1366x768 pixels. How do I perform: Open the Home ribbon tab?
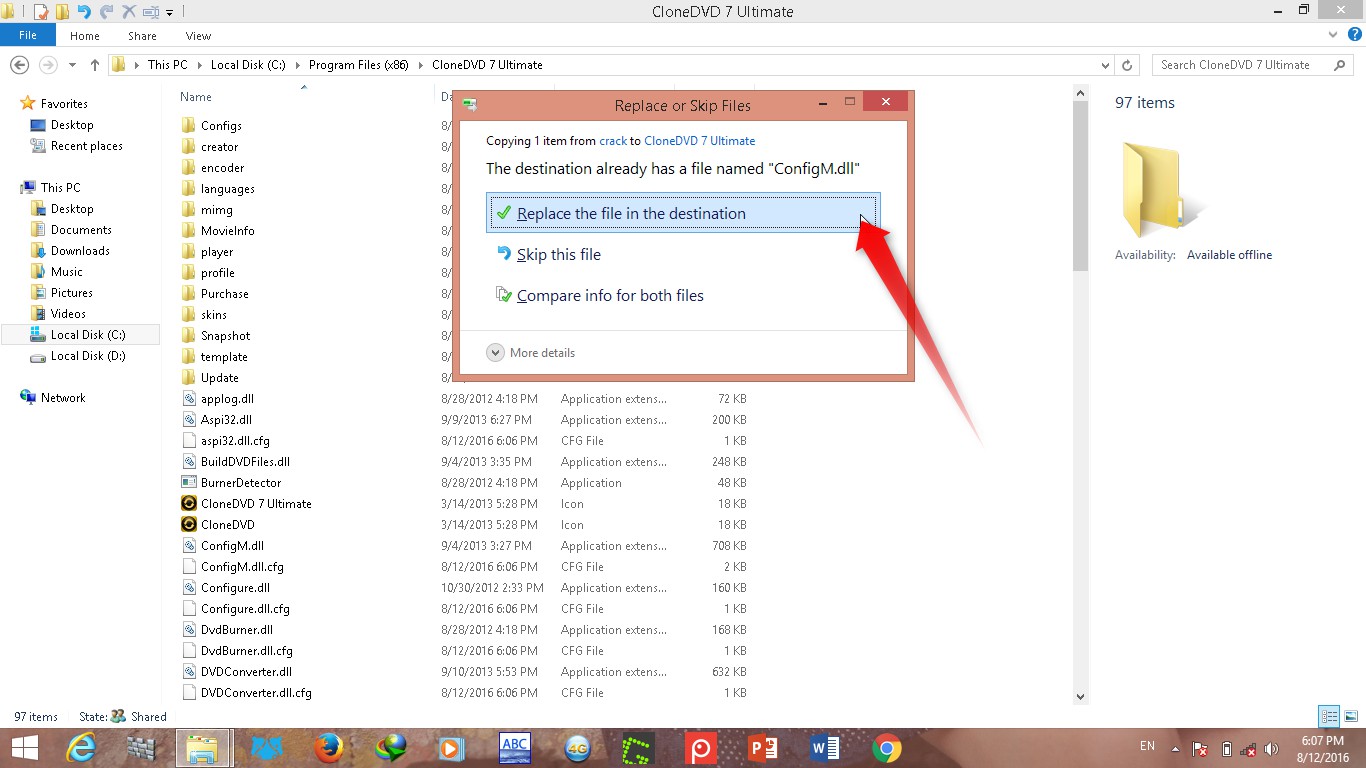85,36
